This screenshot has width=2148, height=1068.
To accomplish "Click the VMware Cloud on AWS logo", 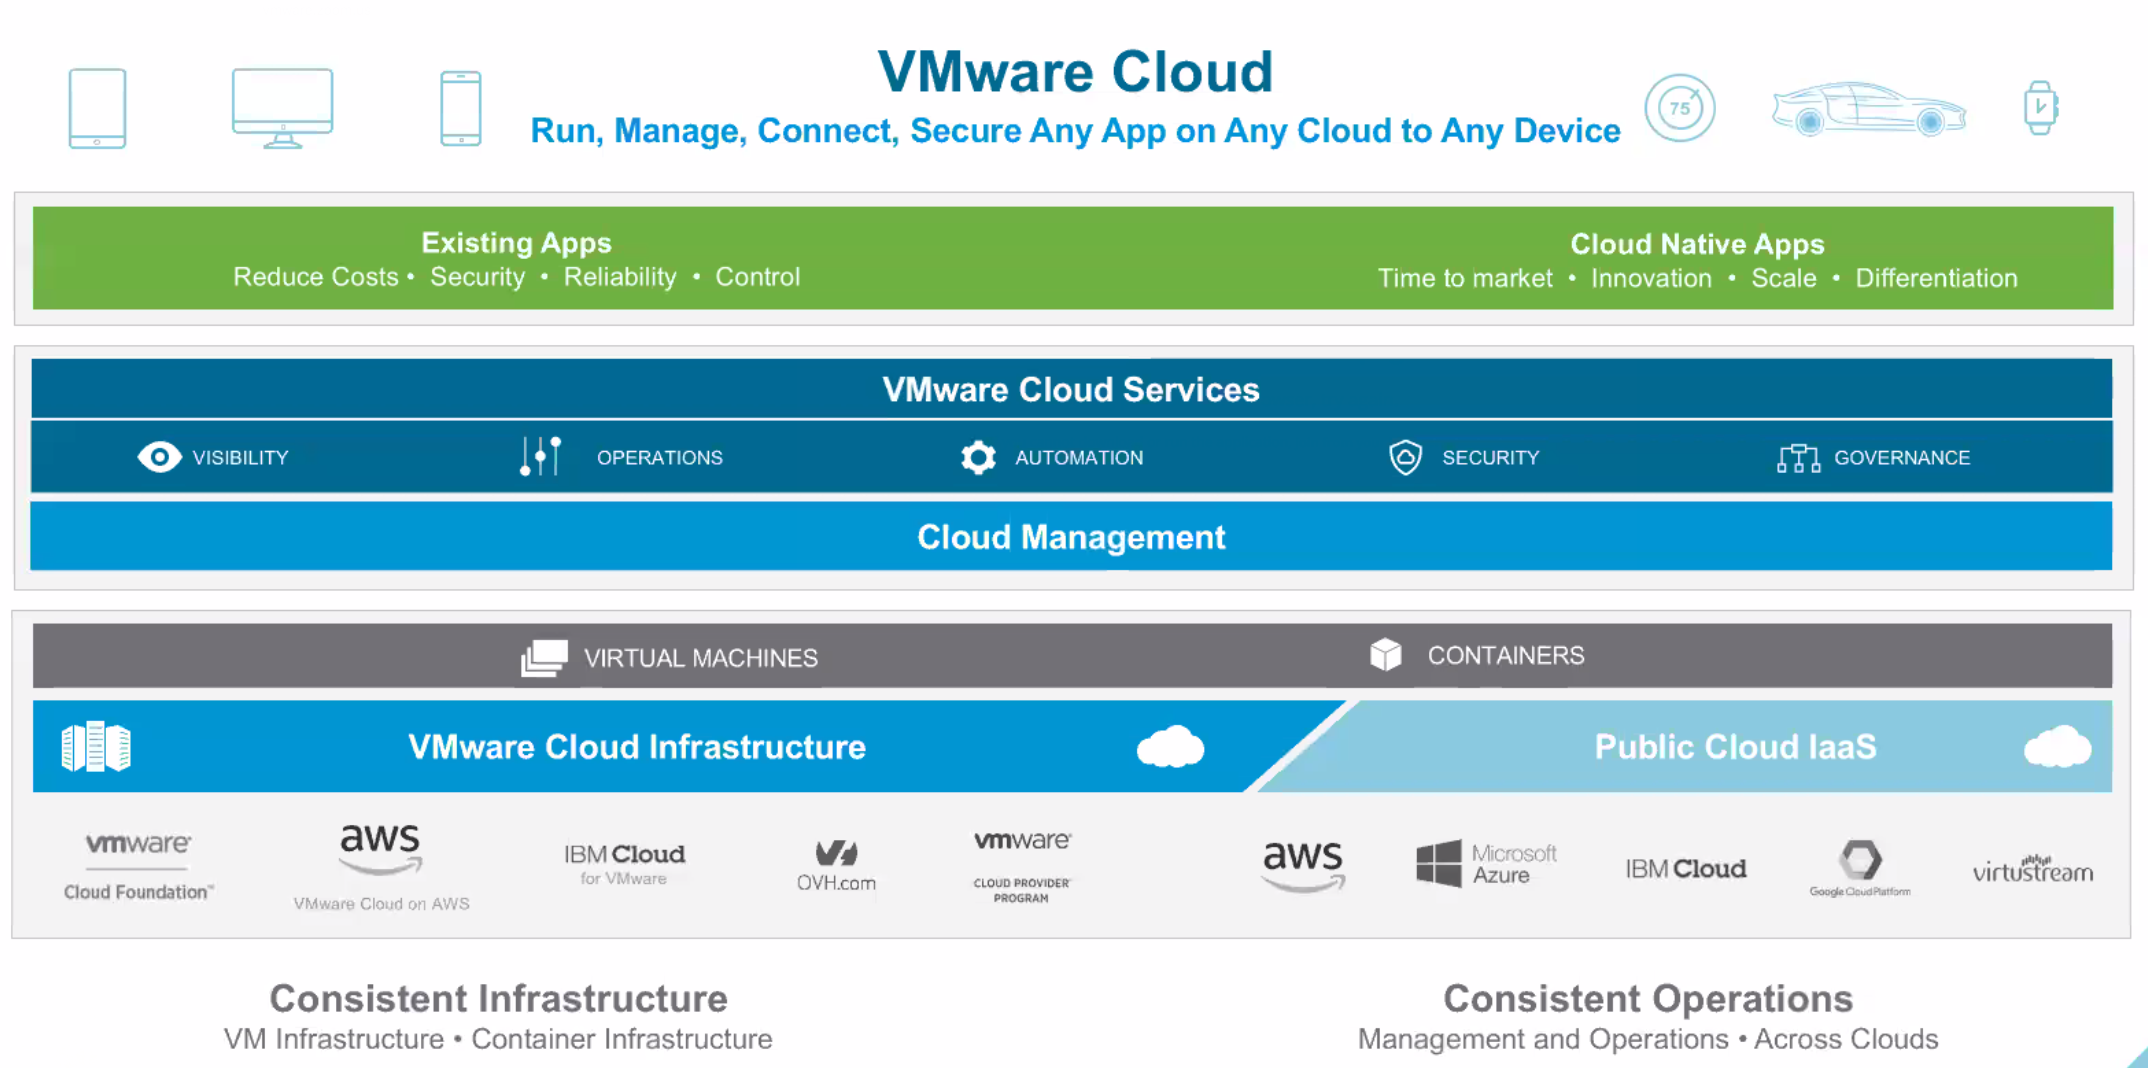I will [381, 868].
